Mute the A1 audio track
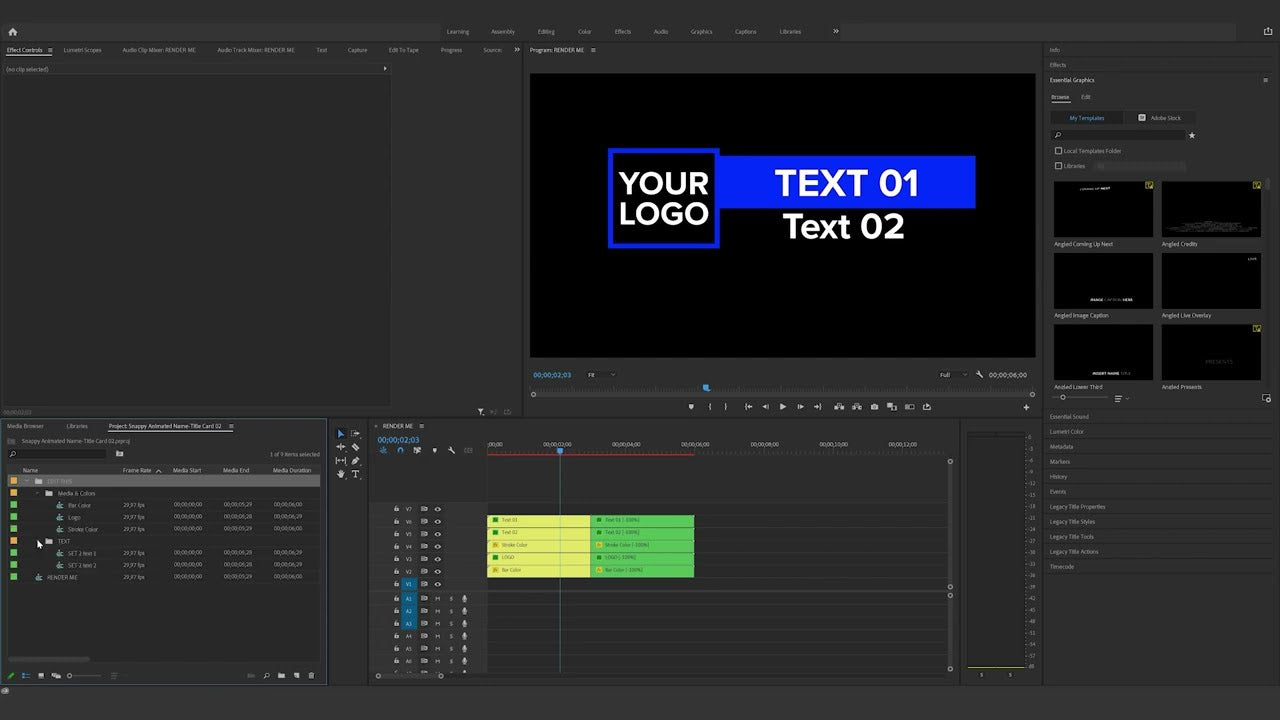The image size is (1280, 720). click(437, 598)
